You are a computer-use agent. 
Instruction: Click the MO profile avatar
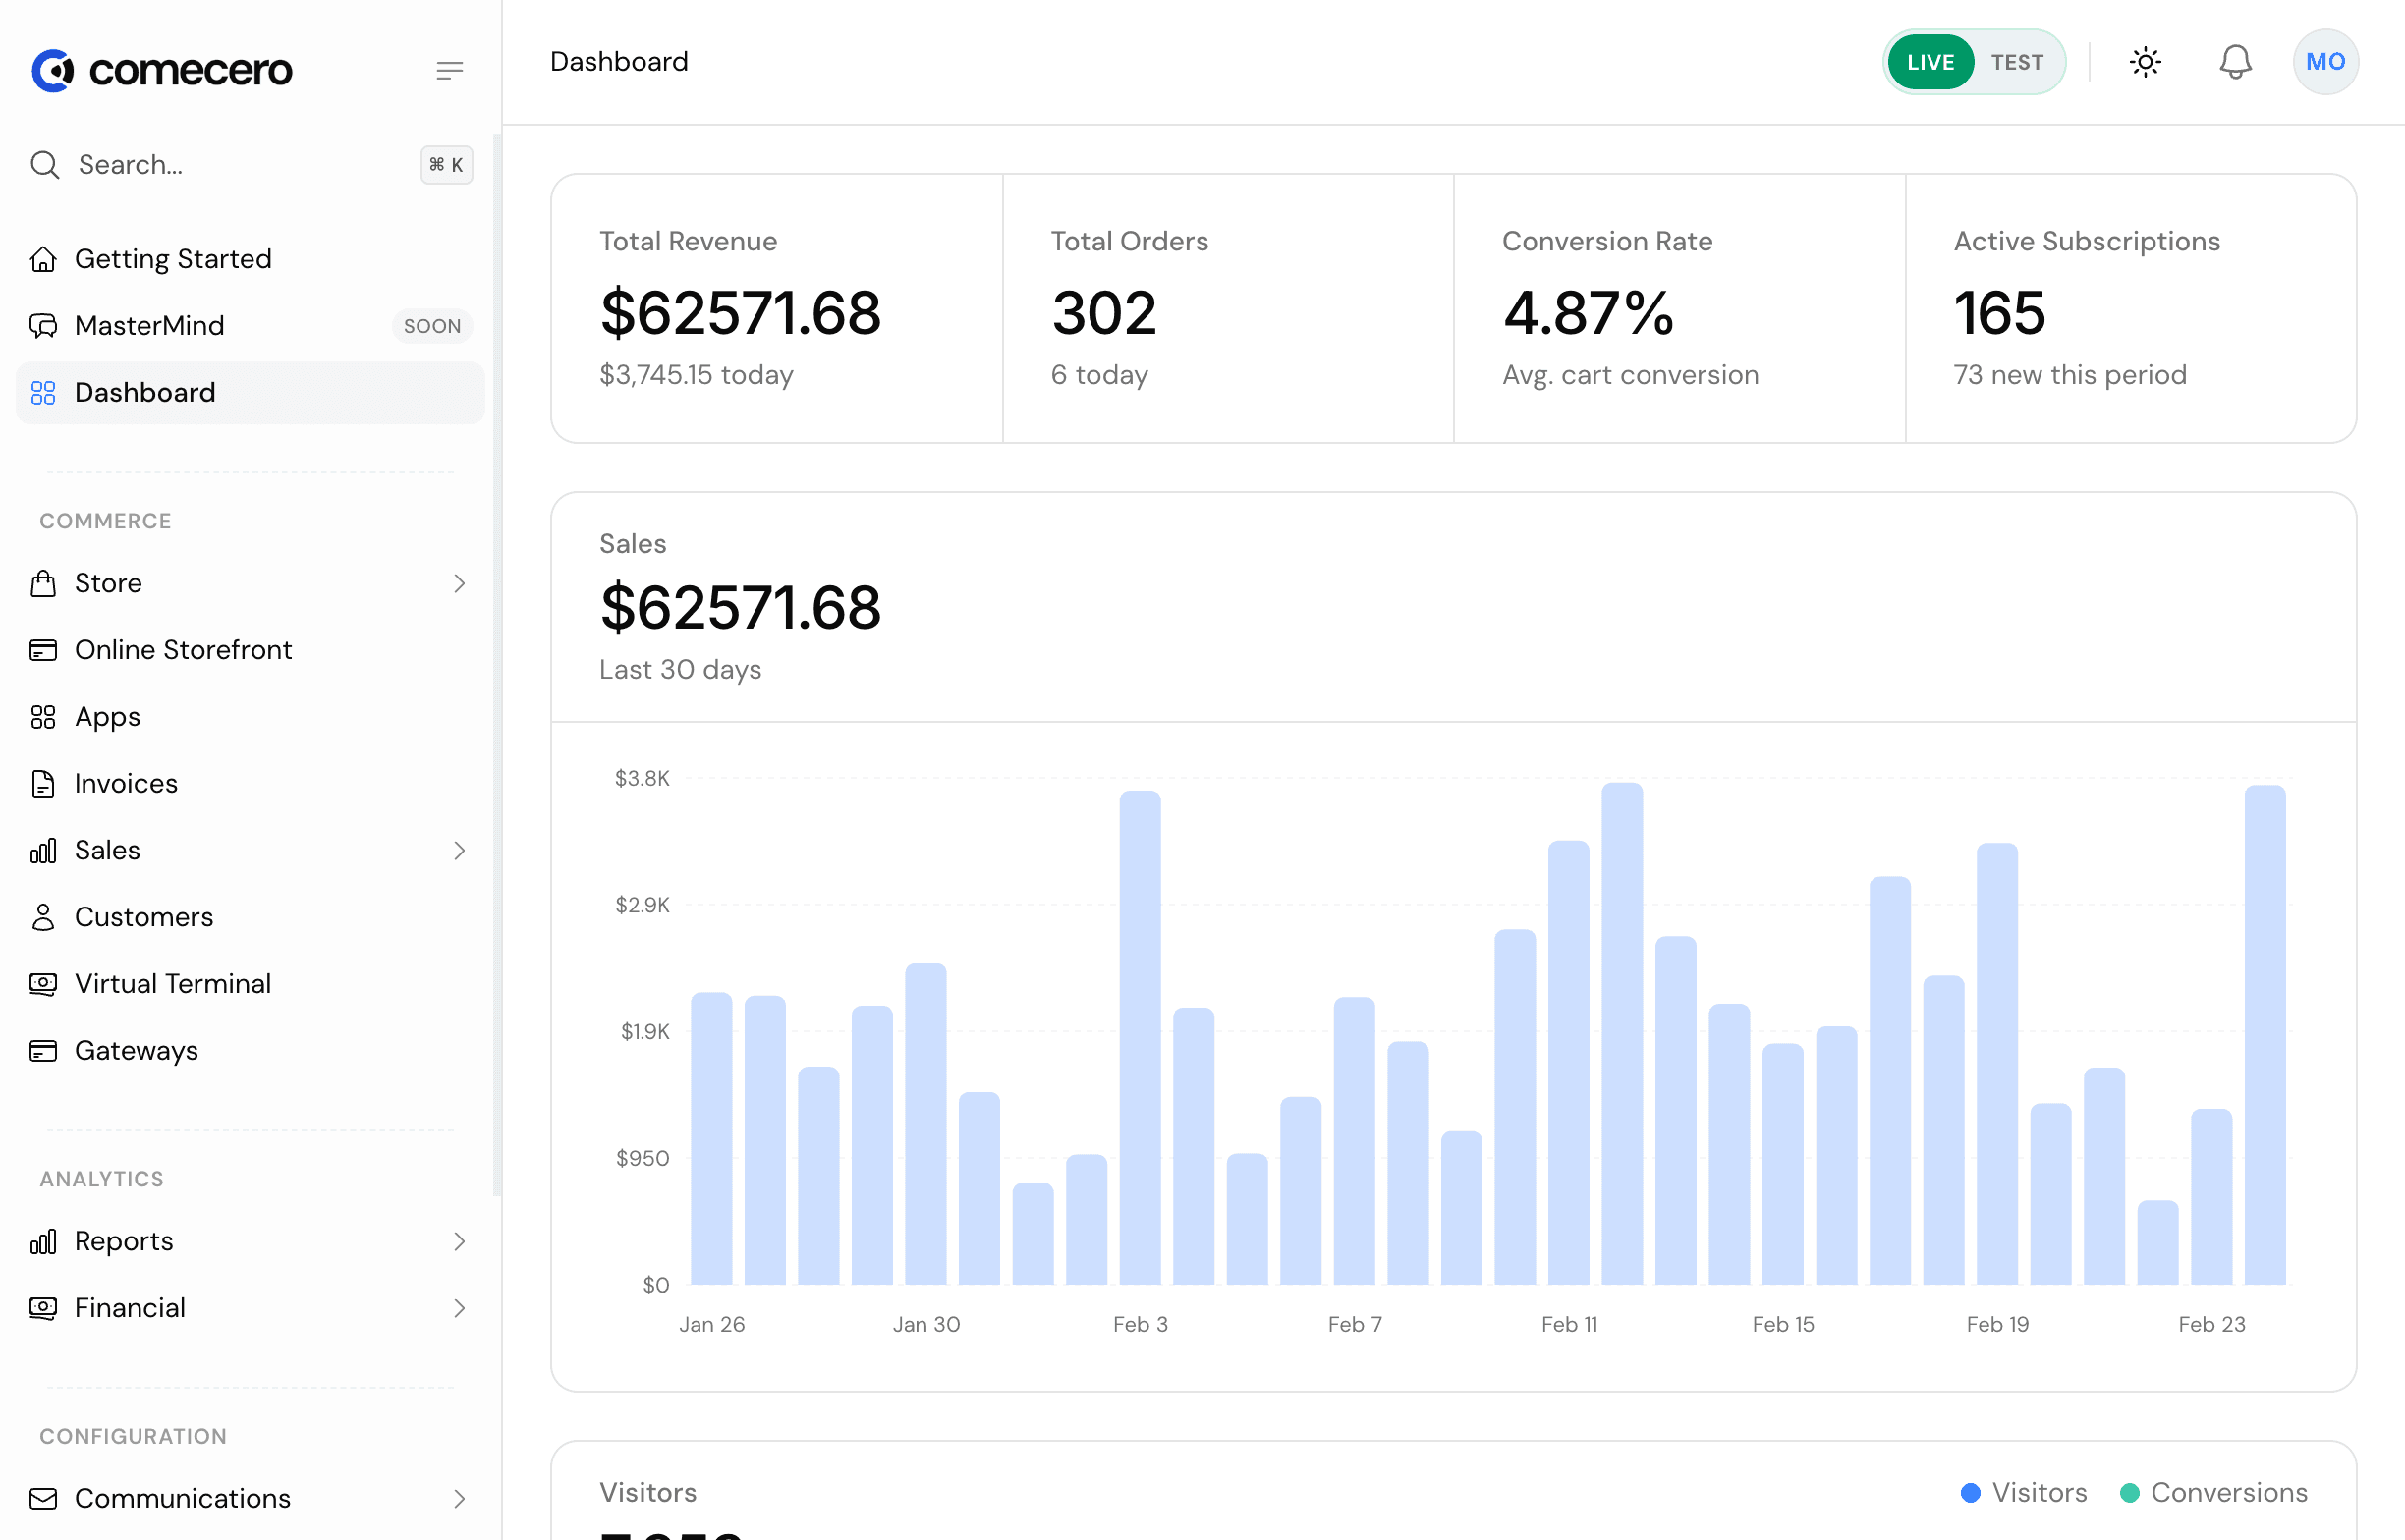pos(2324,61)
